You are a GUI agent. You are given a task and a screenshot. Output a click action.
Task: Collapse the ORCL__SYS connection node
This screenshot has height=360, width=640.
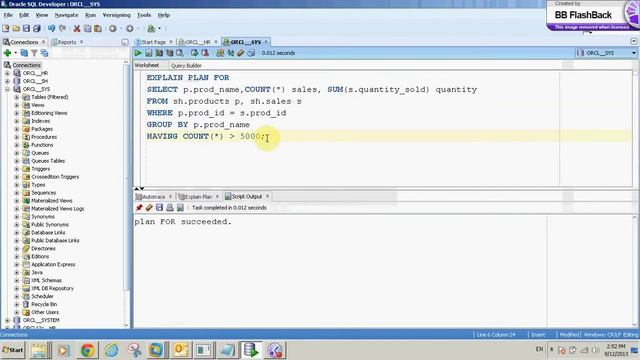point(7,89)
